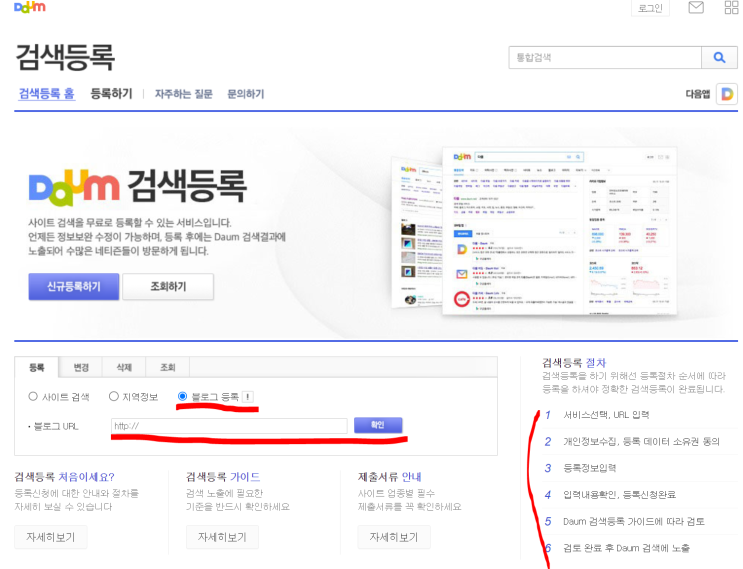The height and width of the screenshot is (569, 743).
Task: Open the mail envelope icon
Action: 696,8
